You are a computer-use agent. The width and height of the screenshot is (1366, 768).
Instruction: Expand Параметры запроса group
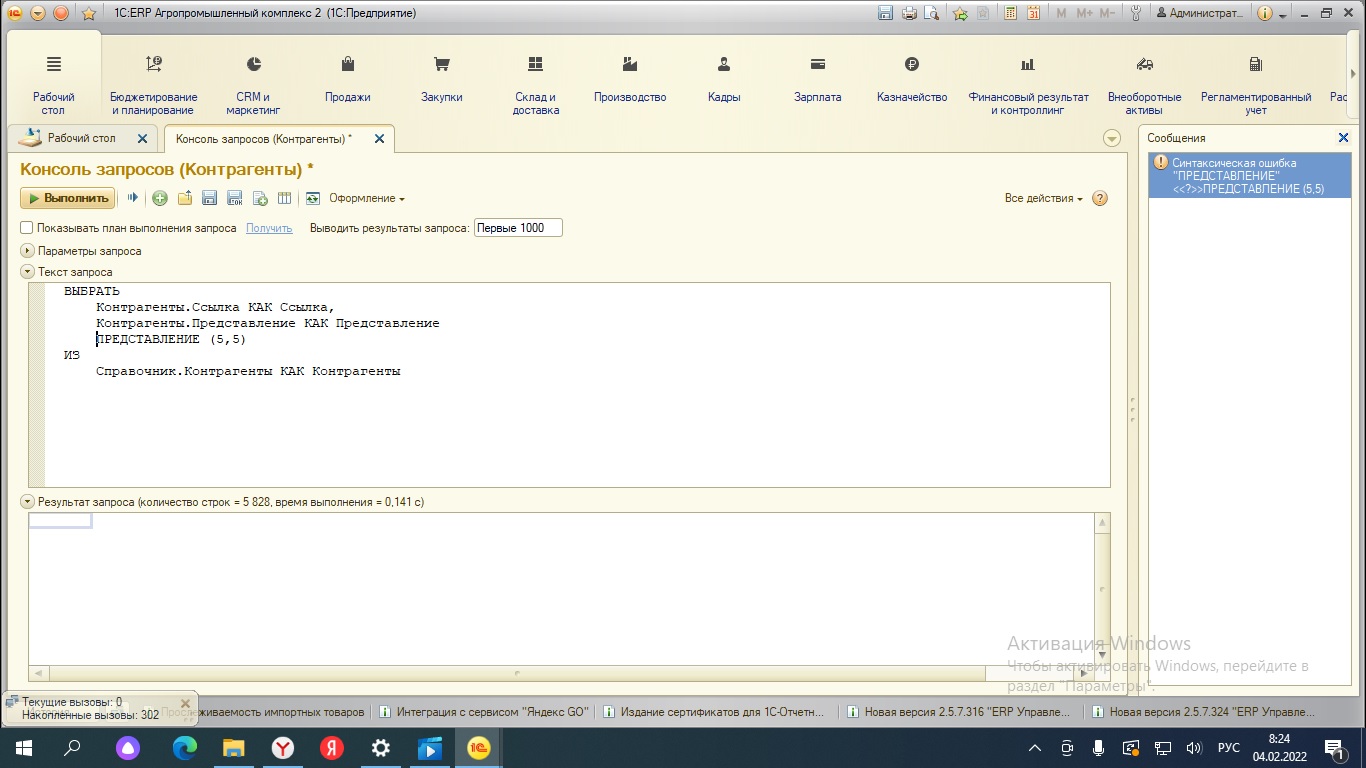pyautogui.click(x=28, y=251)
